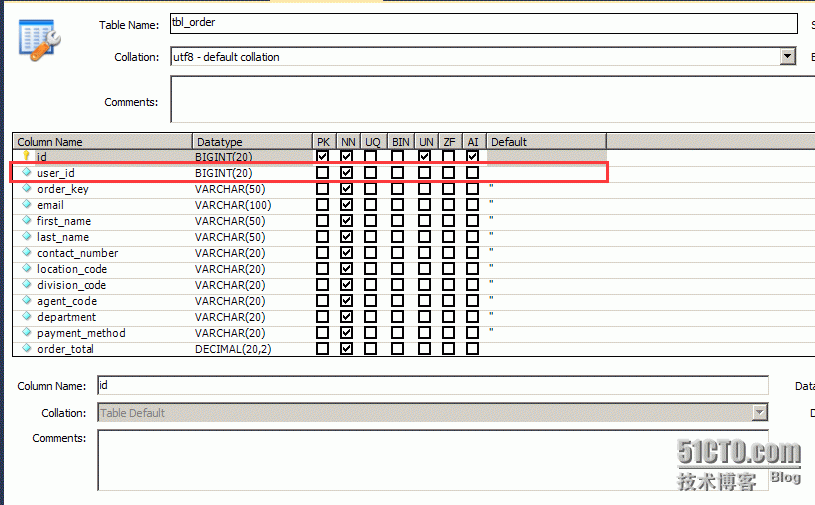Click the diamond icon beside department
The image size is (815, 505).
27,316
